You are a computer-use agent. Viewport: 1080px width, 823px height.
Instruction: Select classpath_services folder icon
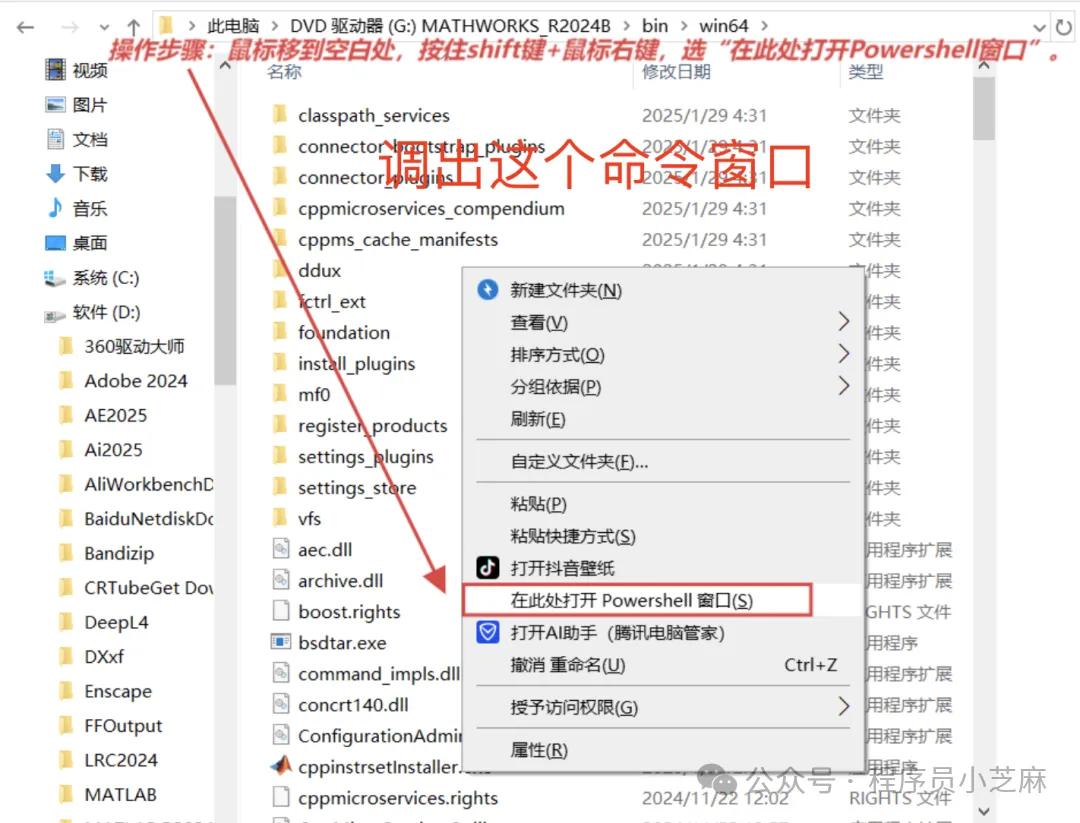[x=280, y=114]
